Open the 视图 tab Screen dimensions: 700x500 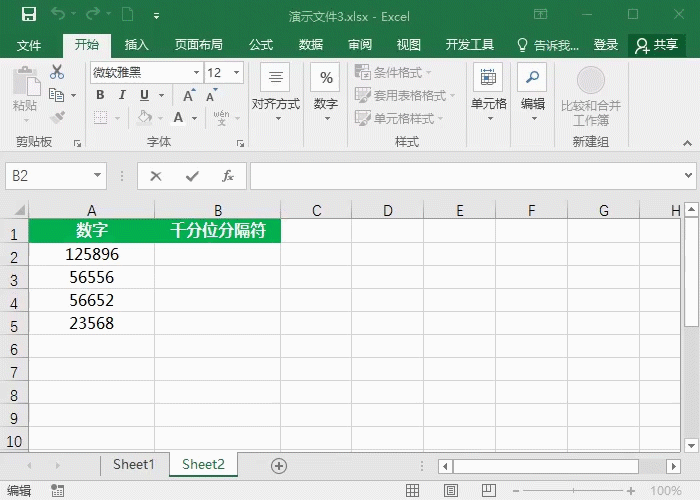click(408, 45)
